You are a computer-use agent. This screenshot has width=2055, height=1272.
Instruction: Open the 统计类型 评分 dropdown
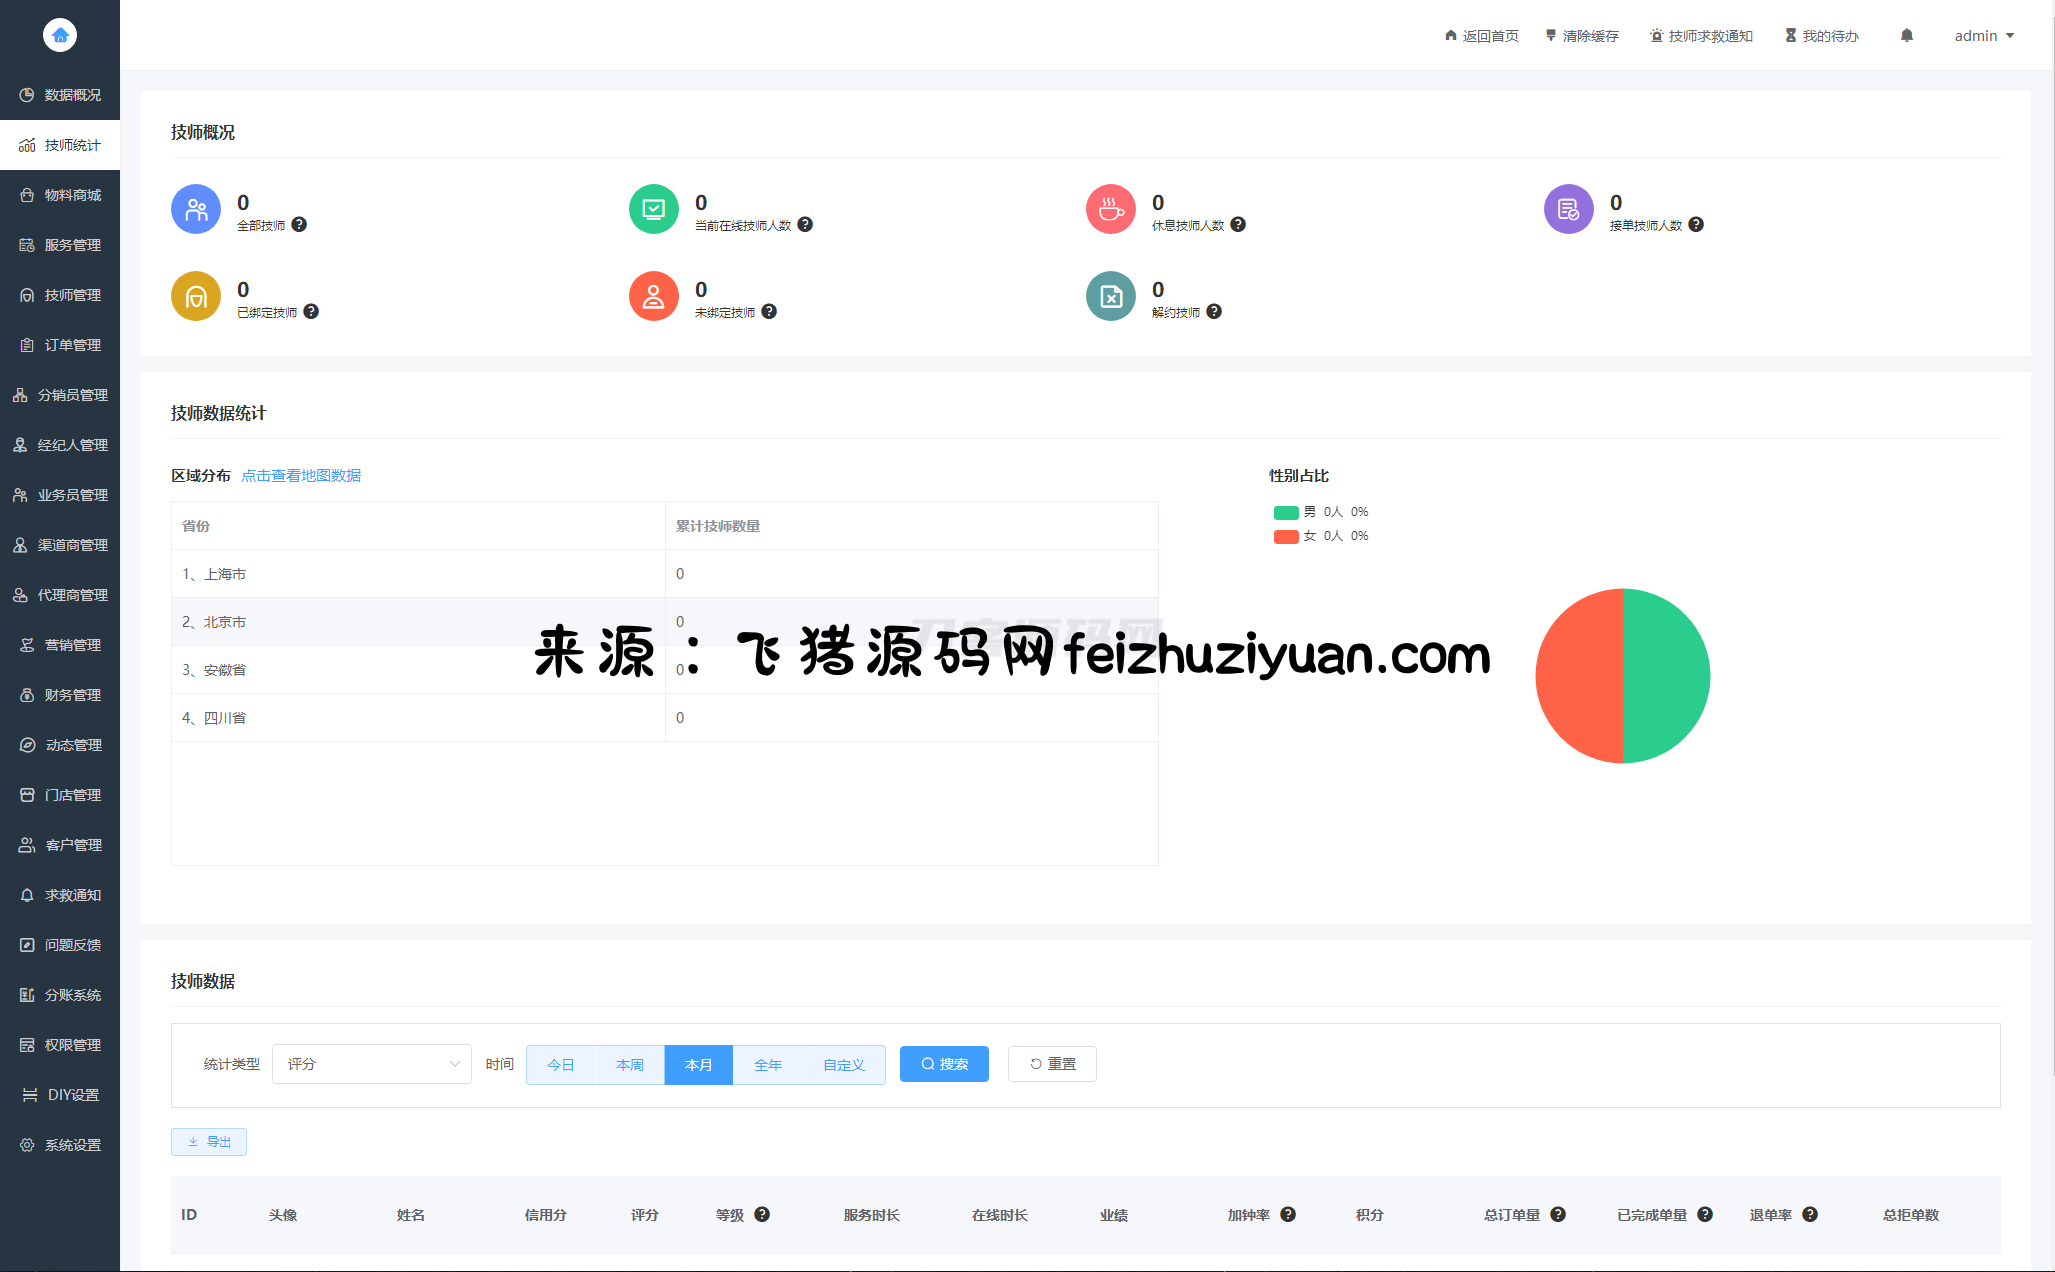(x=371, y=1064)
